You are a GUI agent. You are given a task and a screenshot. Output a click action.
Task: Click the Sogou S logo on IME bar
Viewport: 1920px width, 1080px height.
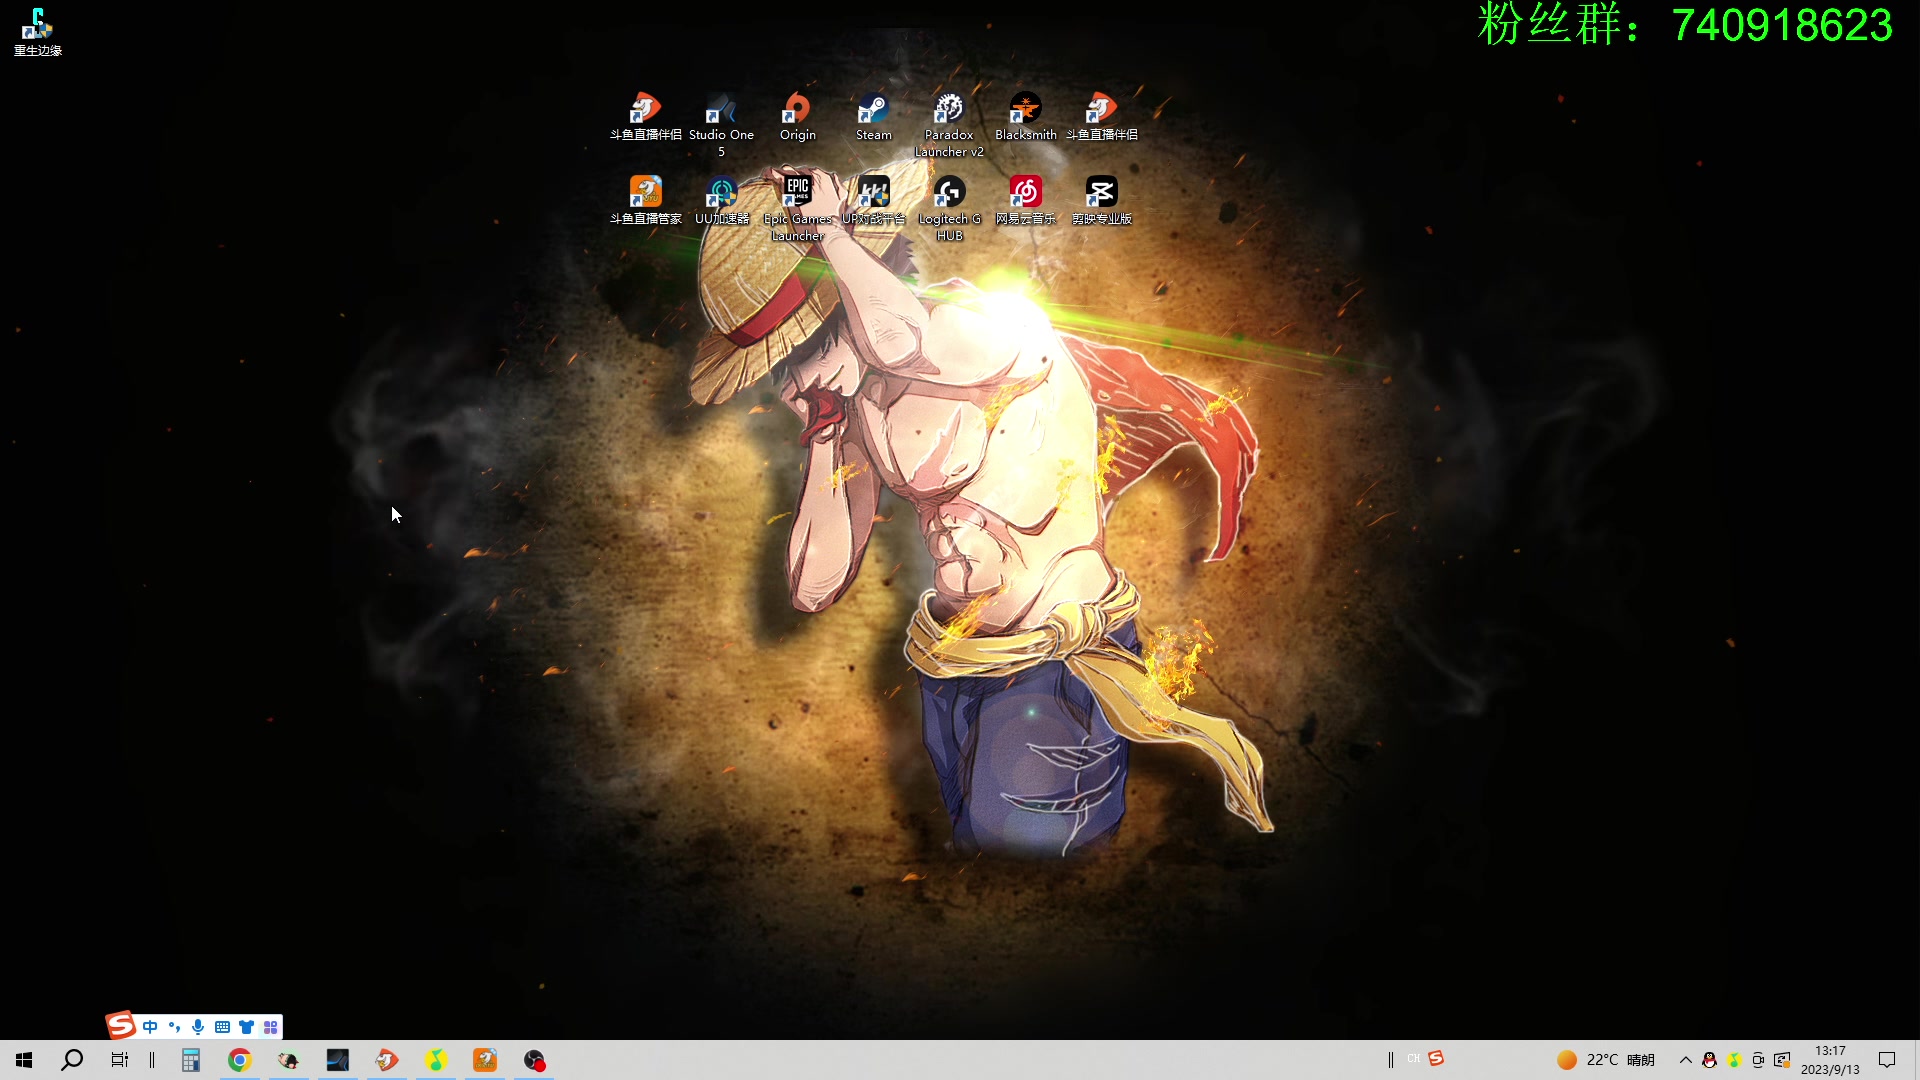point(121,1026)
